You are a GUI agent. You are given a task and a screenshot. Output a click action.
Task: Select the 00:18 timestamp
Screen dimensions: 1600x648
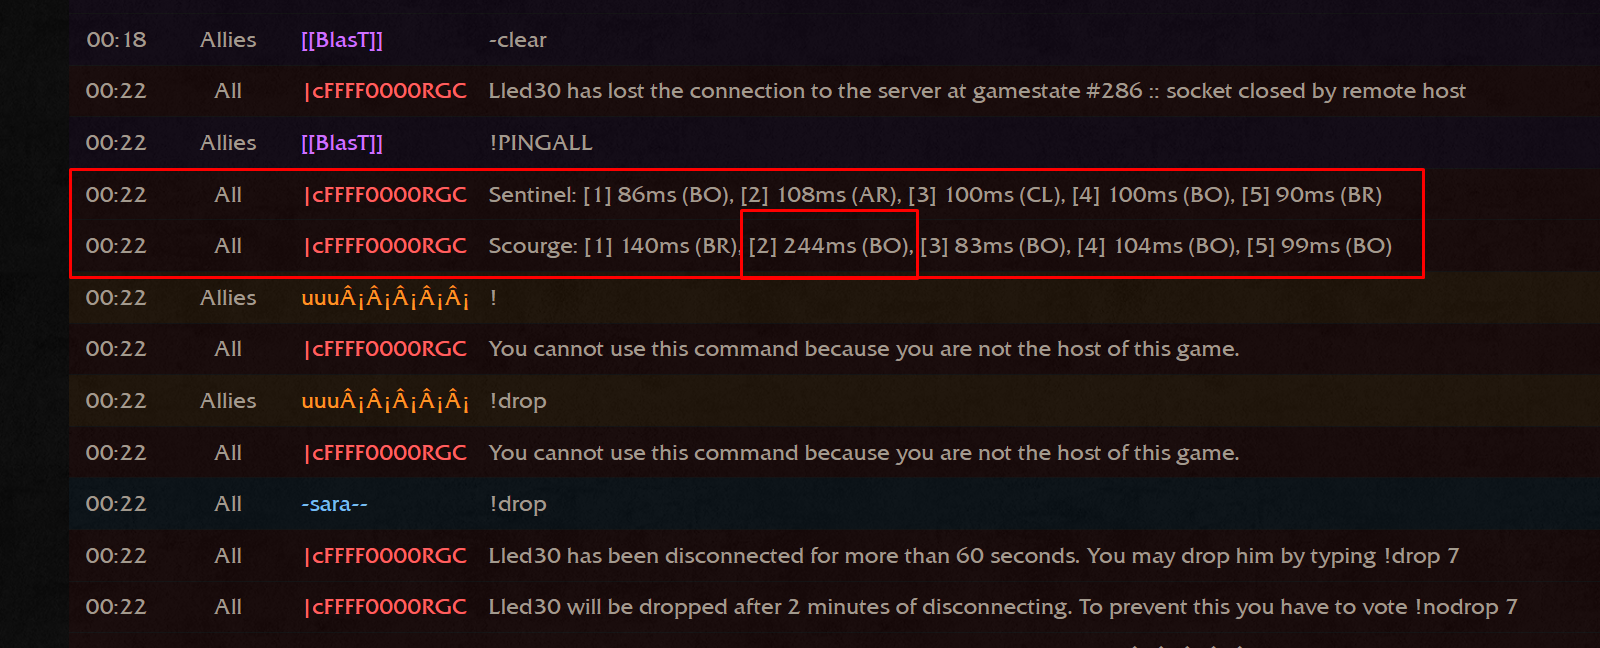[116, 40]
